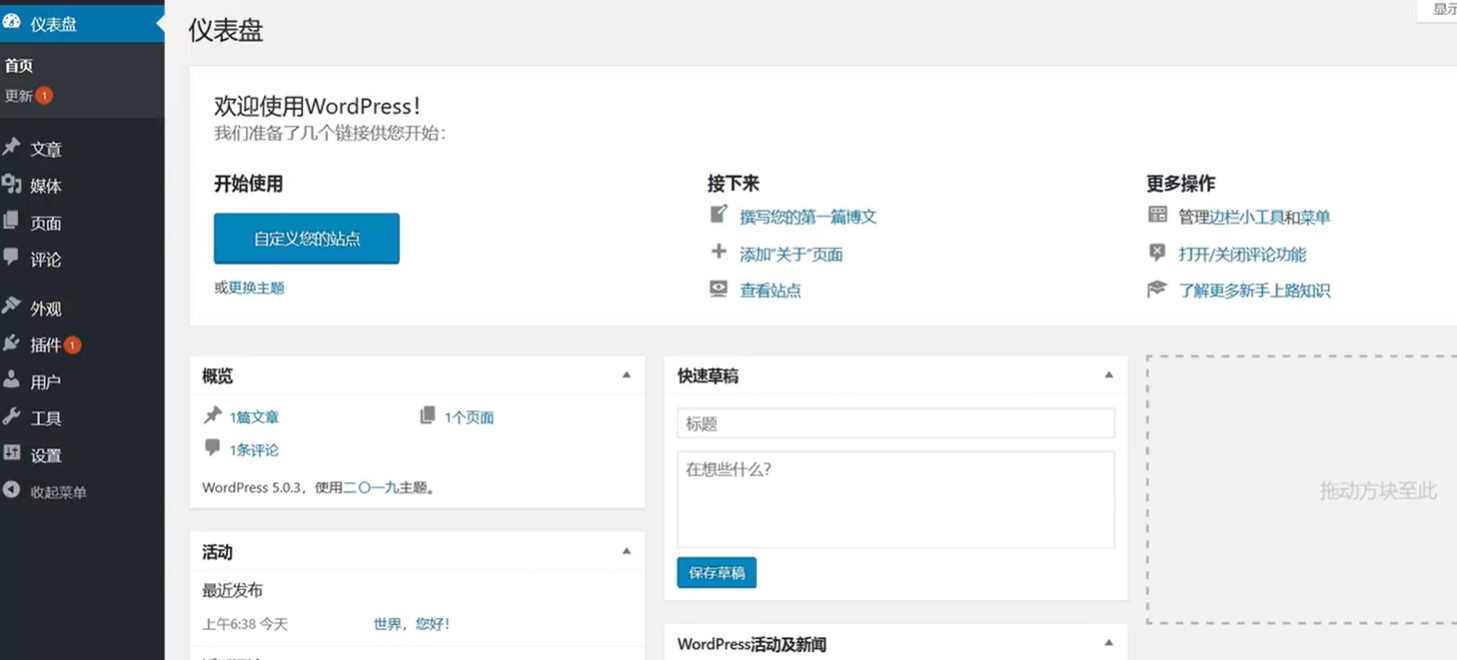Focus the 在想些什么？ text area
This screenshot has width=1457, height=660.
tap(896, 499)
